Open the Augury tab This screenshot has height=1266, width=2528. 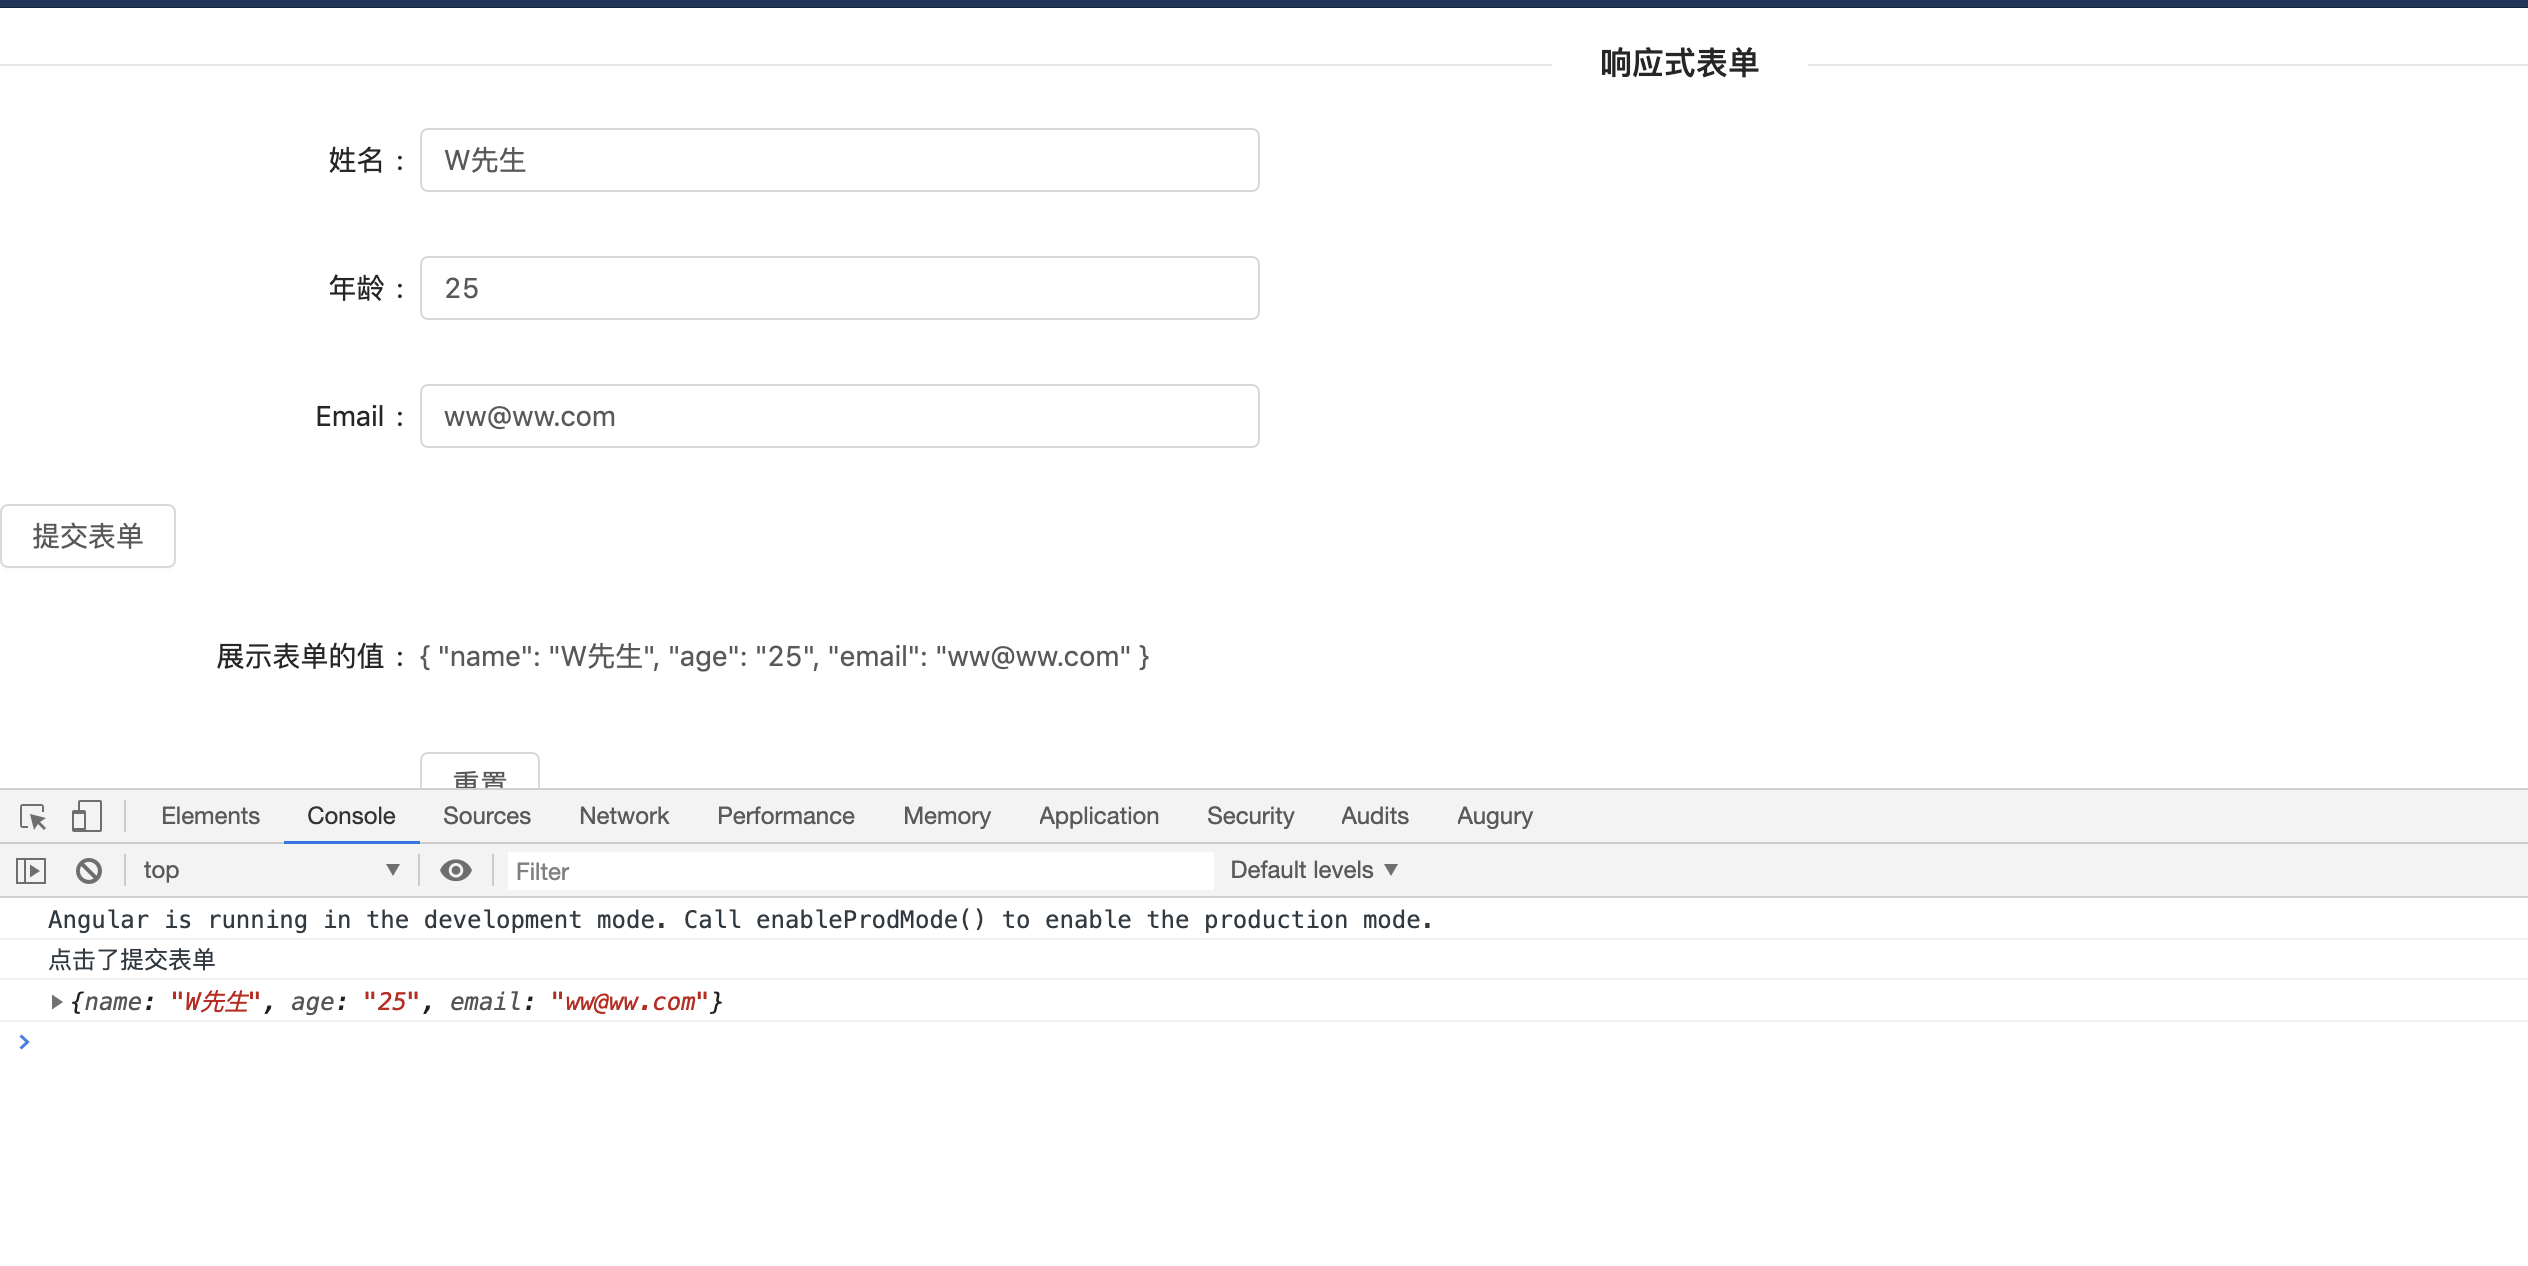[1494, 817]
